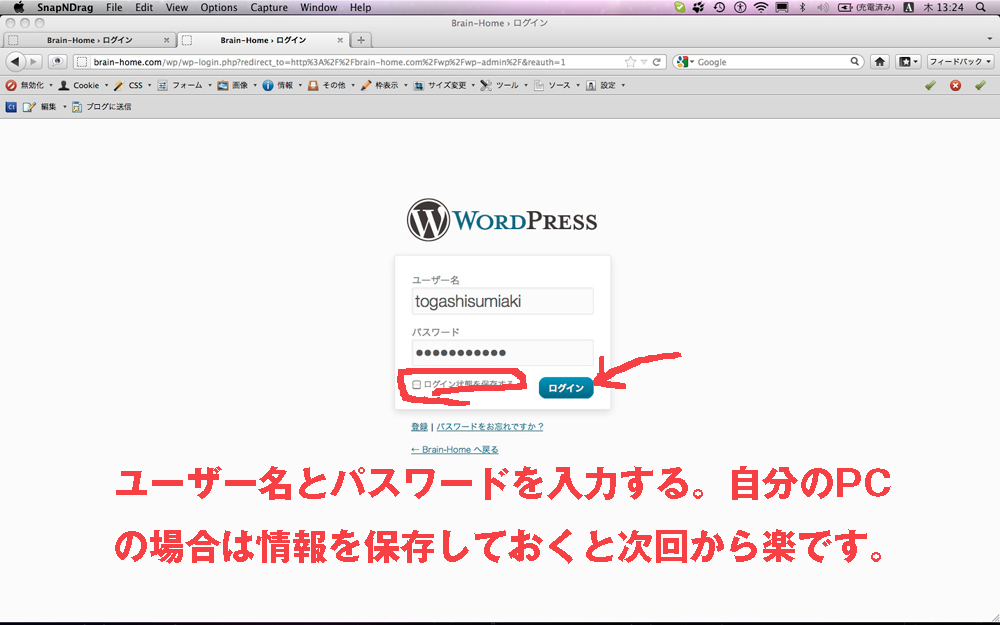Open the bookmarks toolbar button

click(908, 62)
